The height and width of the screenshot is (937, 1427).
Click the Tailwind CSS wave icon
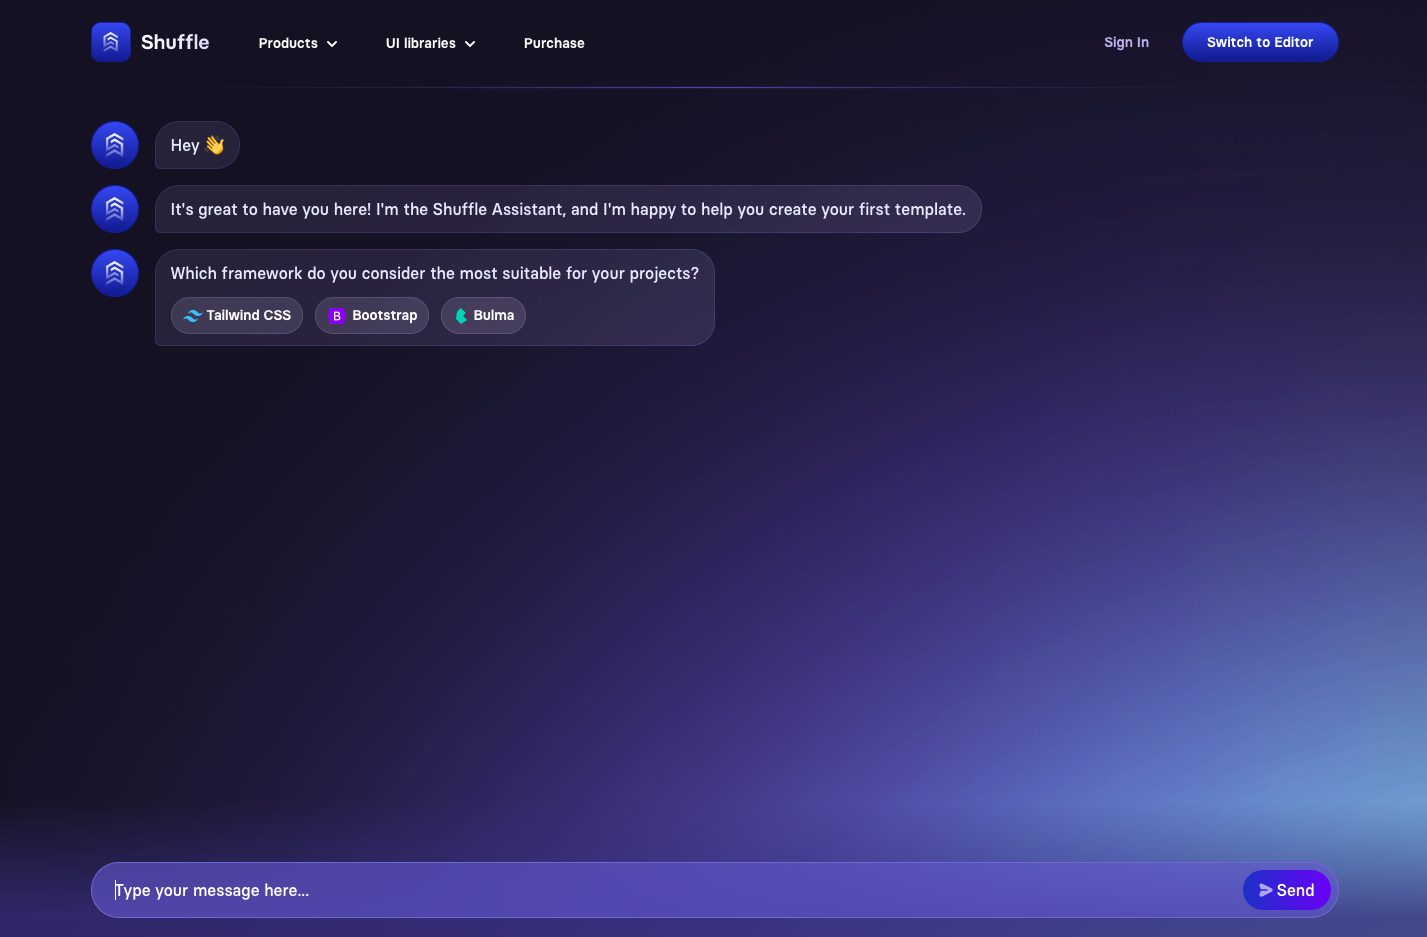tap(193, 316)
